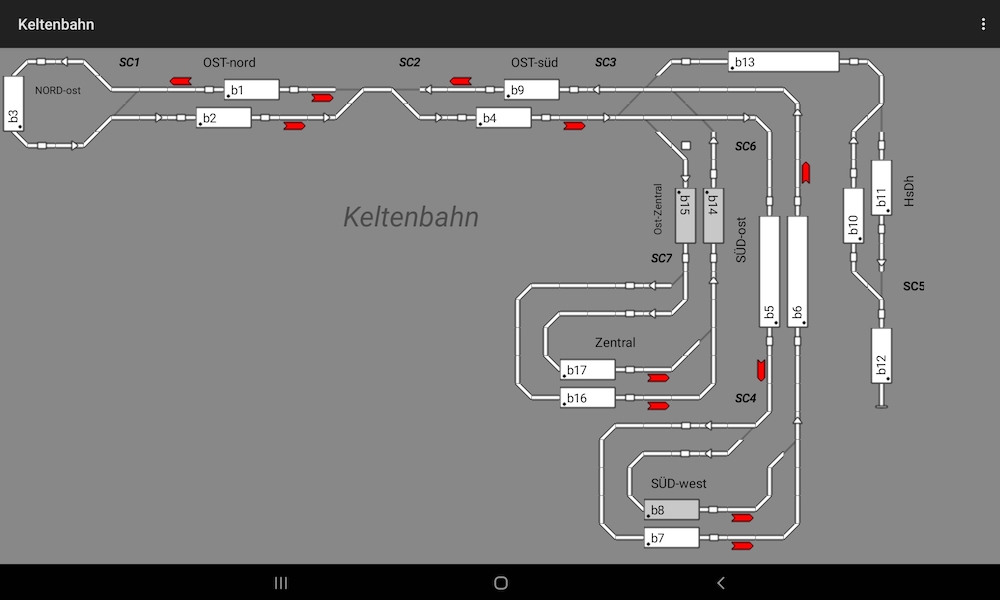Toggle the red signal left of block b1
This screenshot has height=600, width=1000.
181,80
